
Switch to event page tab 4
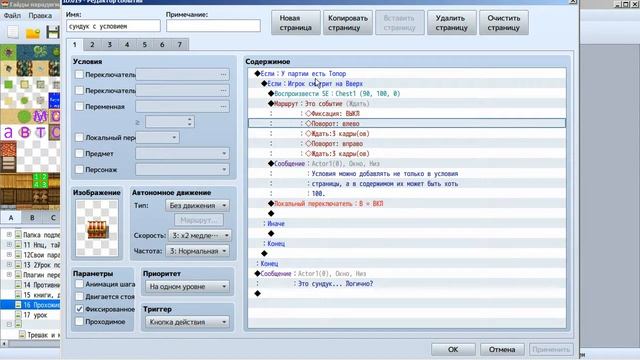point(127,44)
